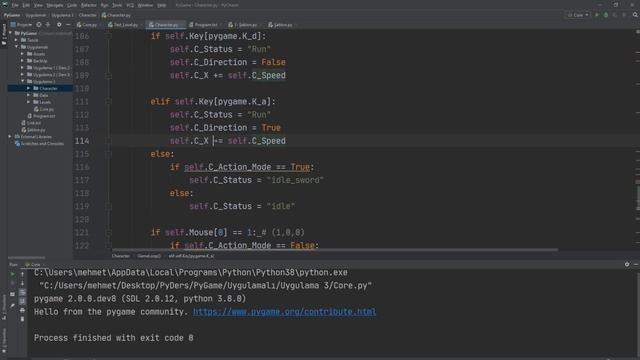Click the down arrow icon in Run panel
640x360 pixels.
(x=22, y=283)
